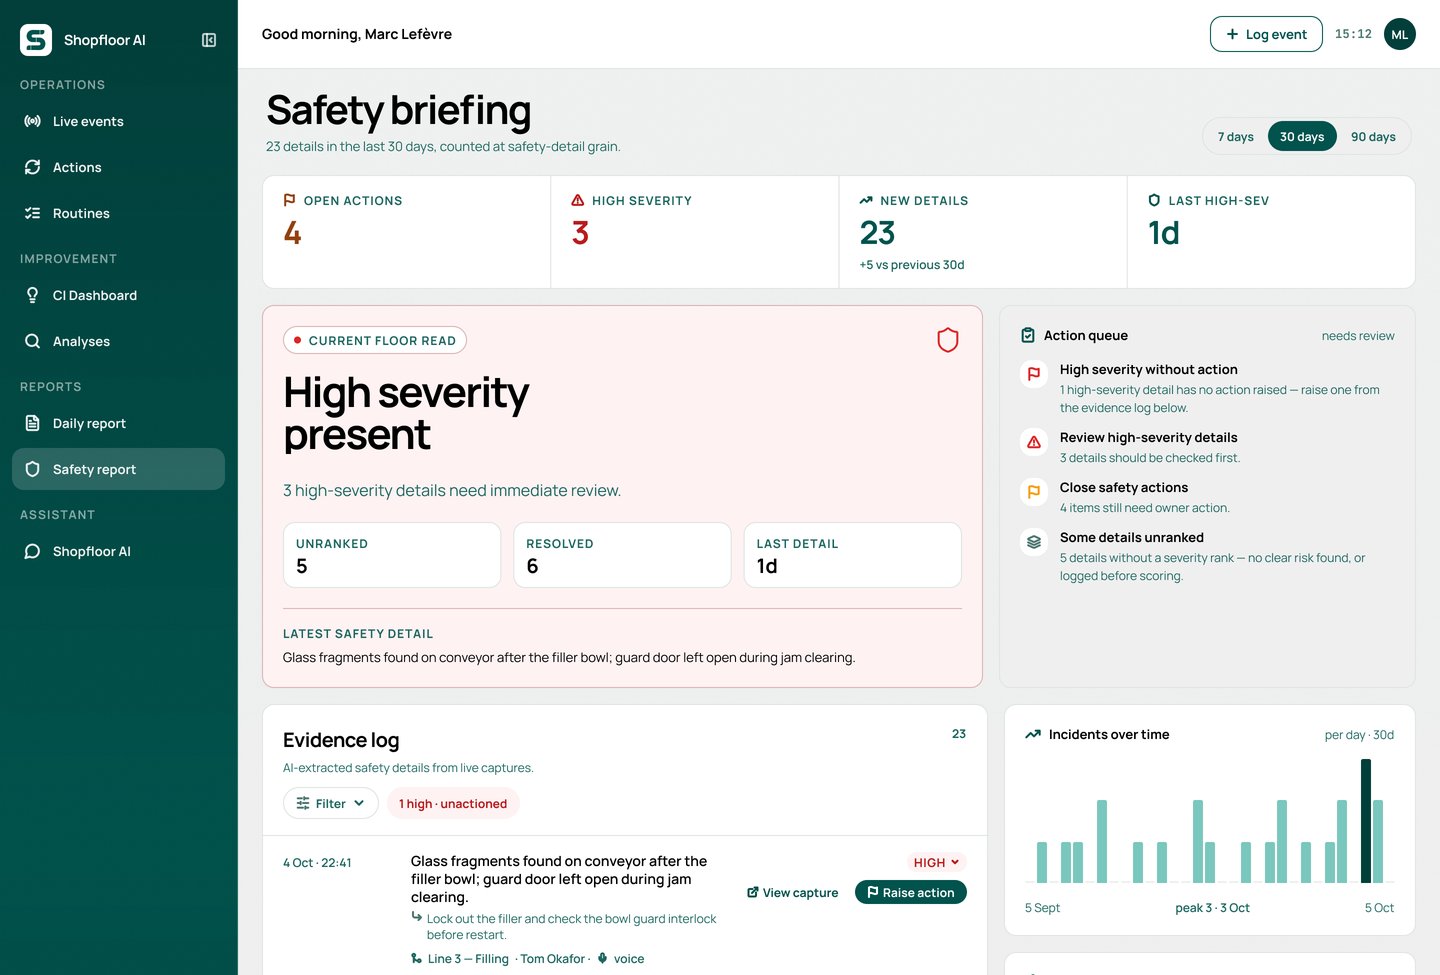The image size is (1440, 975).
Task: Click the 4 Oct · 22:41 timestamp
Action: [317, 863]
